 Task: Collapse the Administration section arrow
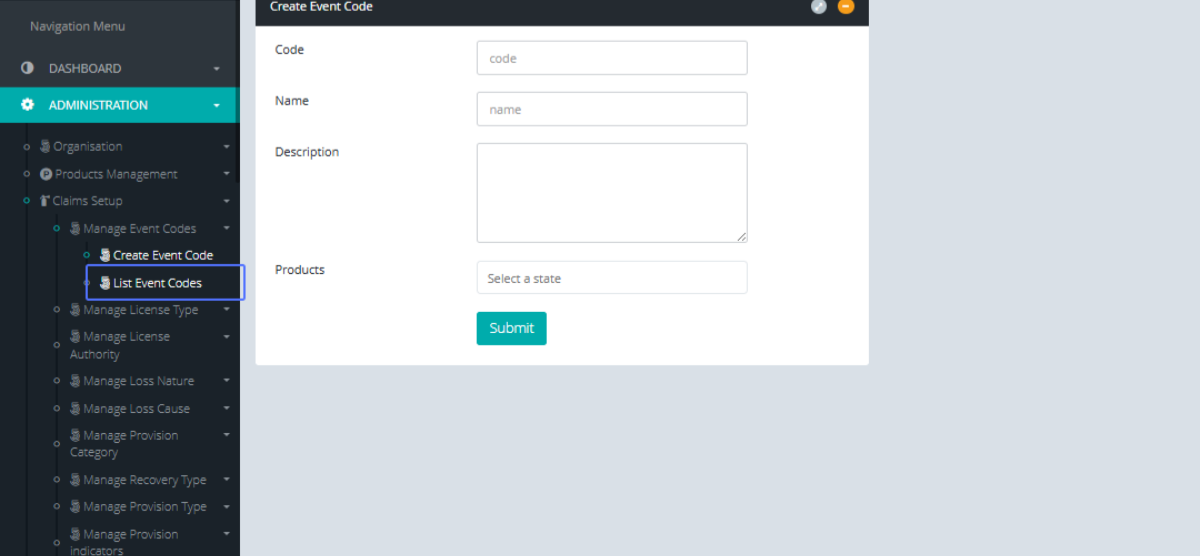click(x=216, y=105)
